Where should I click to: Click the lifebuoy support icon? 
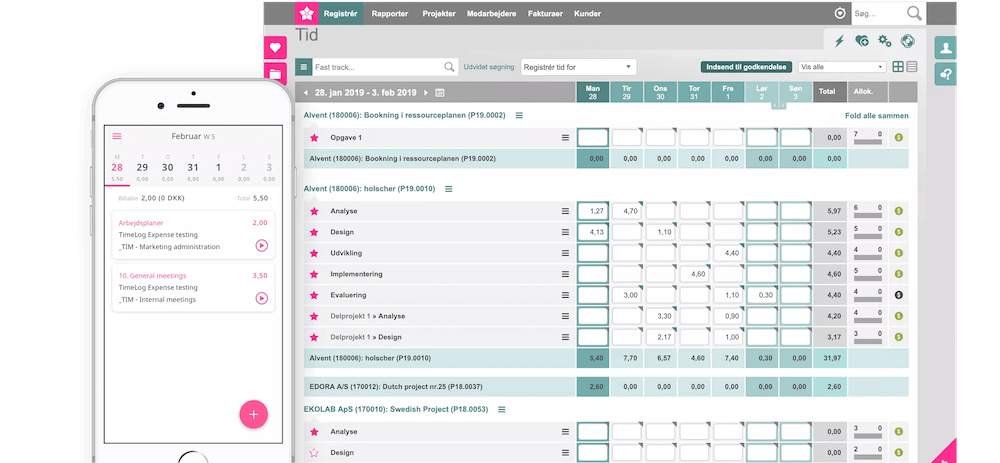pyautogui.click(x=908, y=41)
